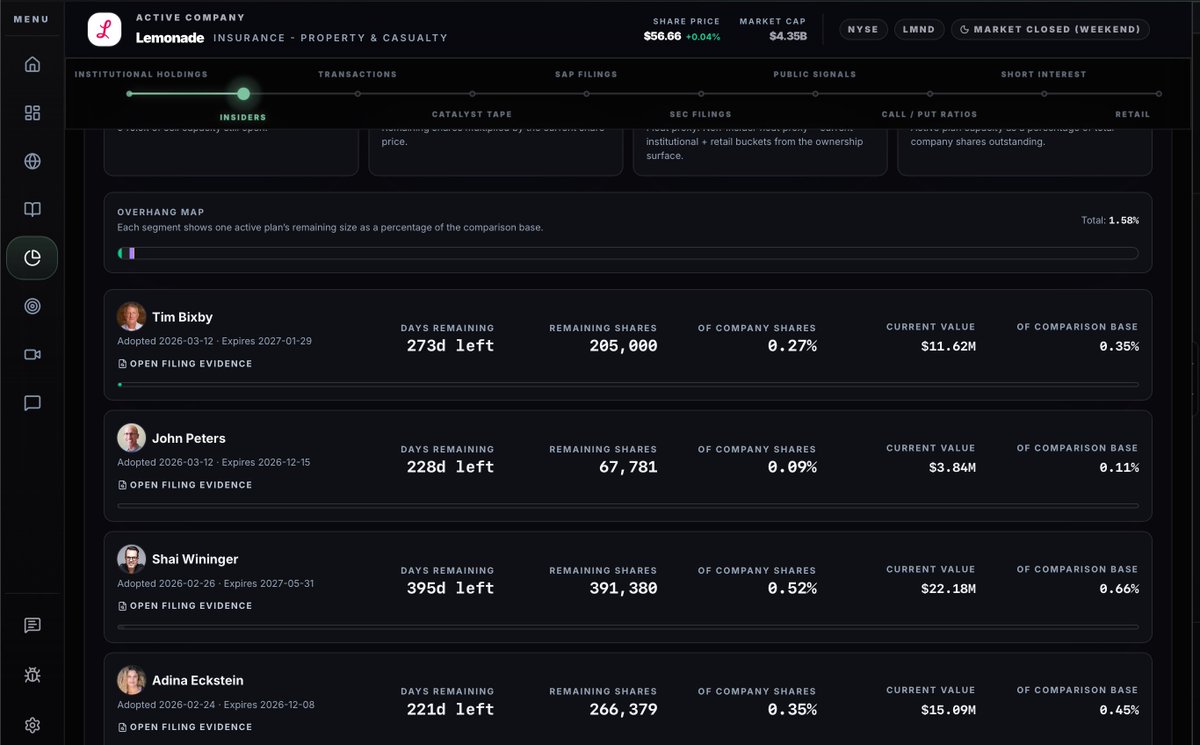
Task: Click the market cap $4.35B value
Action: point(789,36)
